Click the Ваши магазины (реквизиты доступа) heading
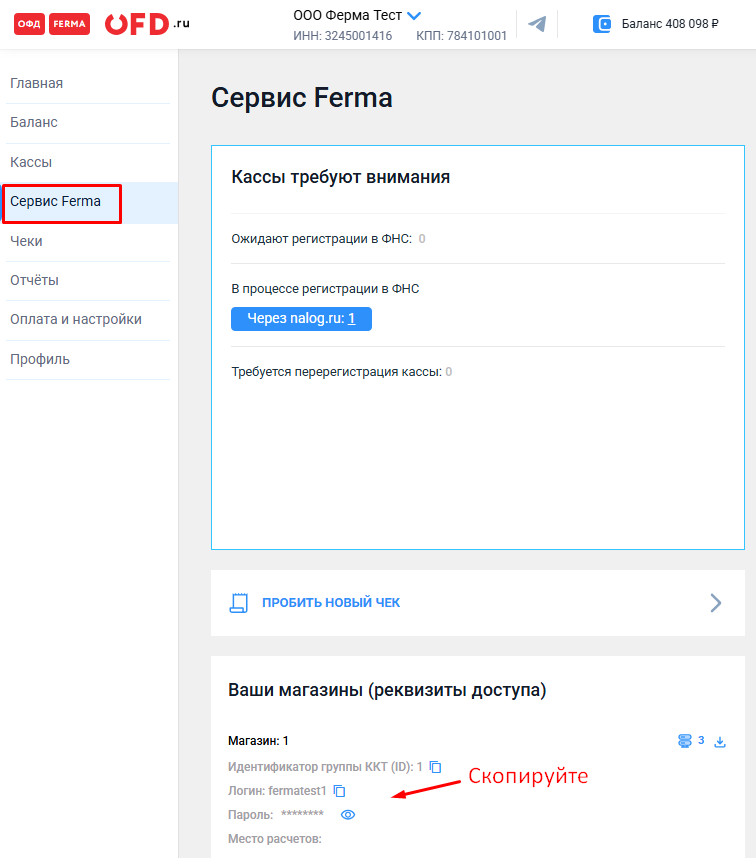This screenshot has width=756, height=858. click(x=387, y=689)
